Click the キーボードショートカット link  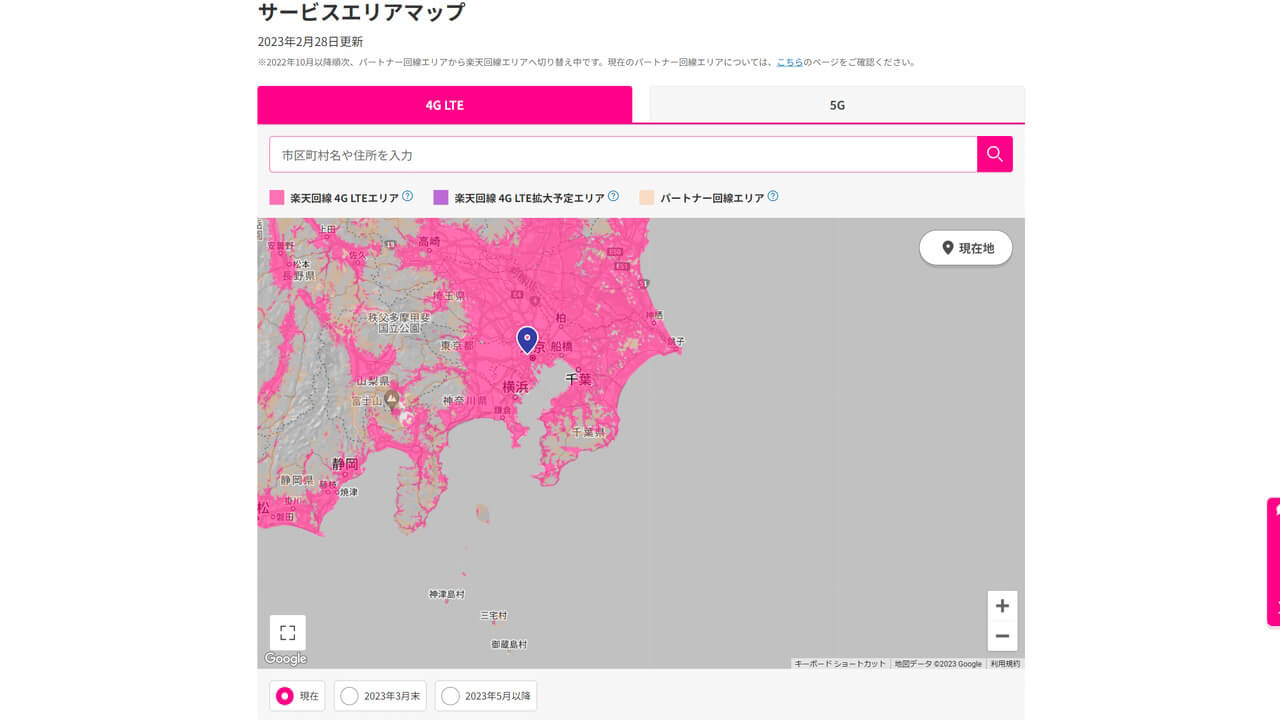tap(839, 662)
